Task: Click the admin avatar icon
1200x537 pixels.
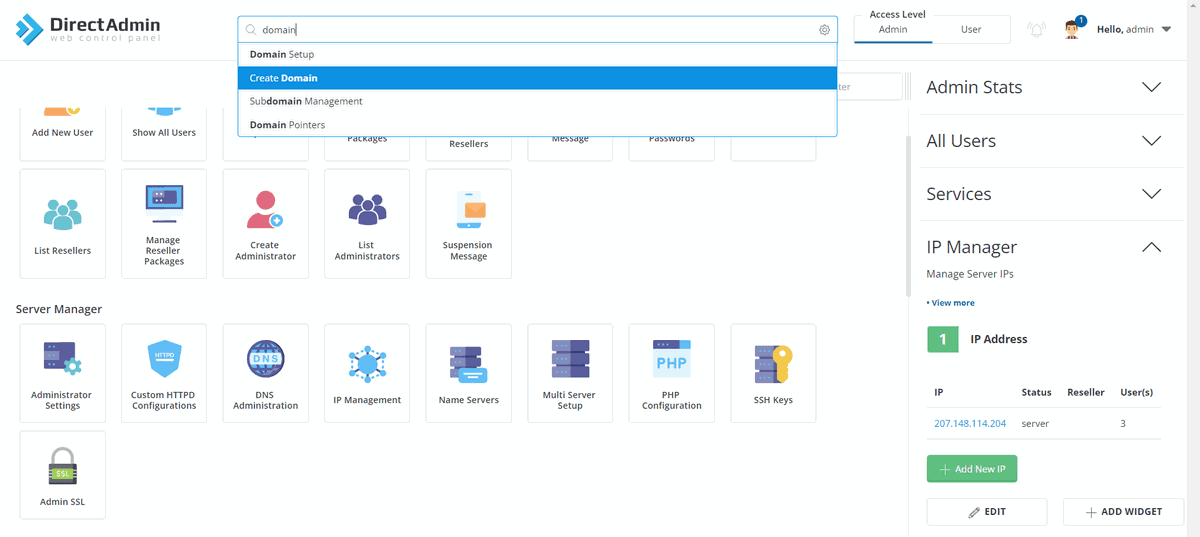Action: coord(1072,29)
